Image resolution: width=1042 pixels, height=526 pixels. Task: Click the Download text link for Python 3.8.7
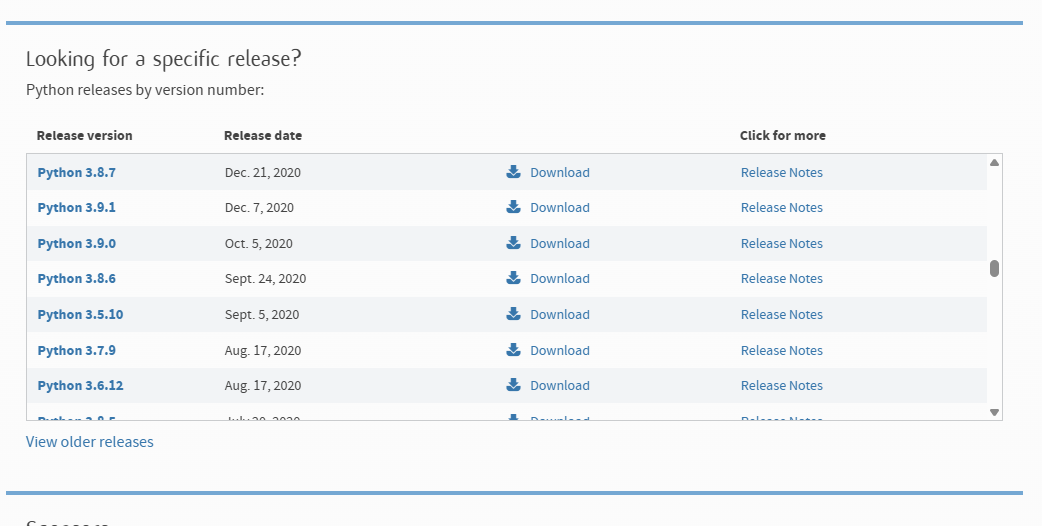pyautogui.click(x=560, y=173)
